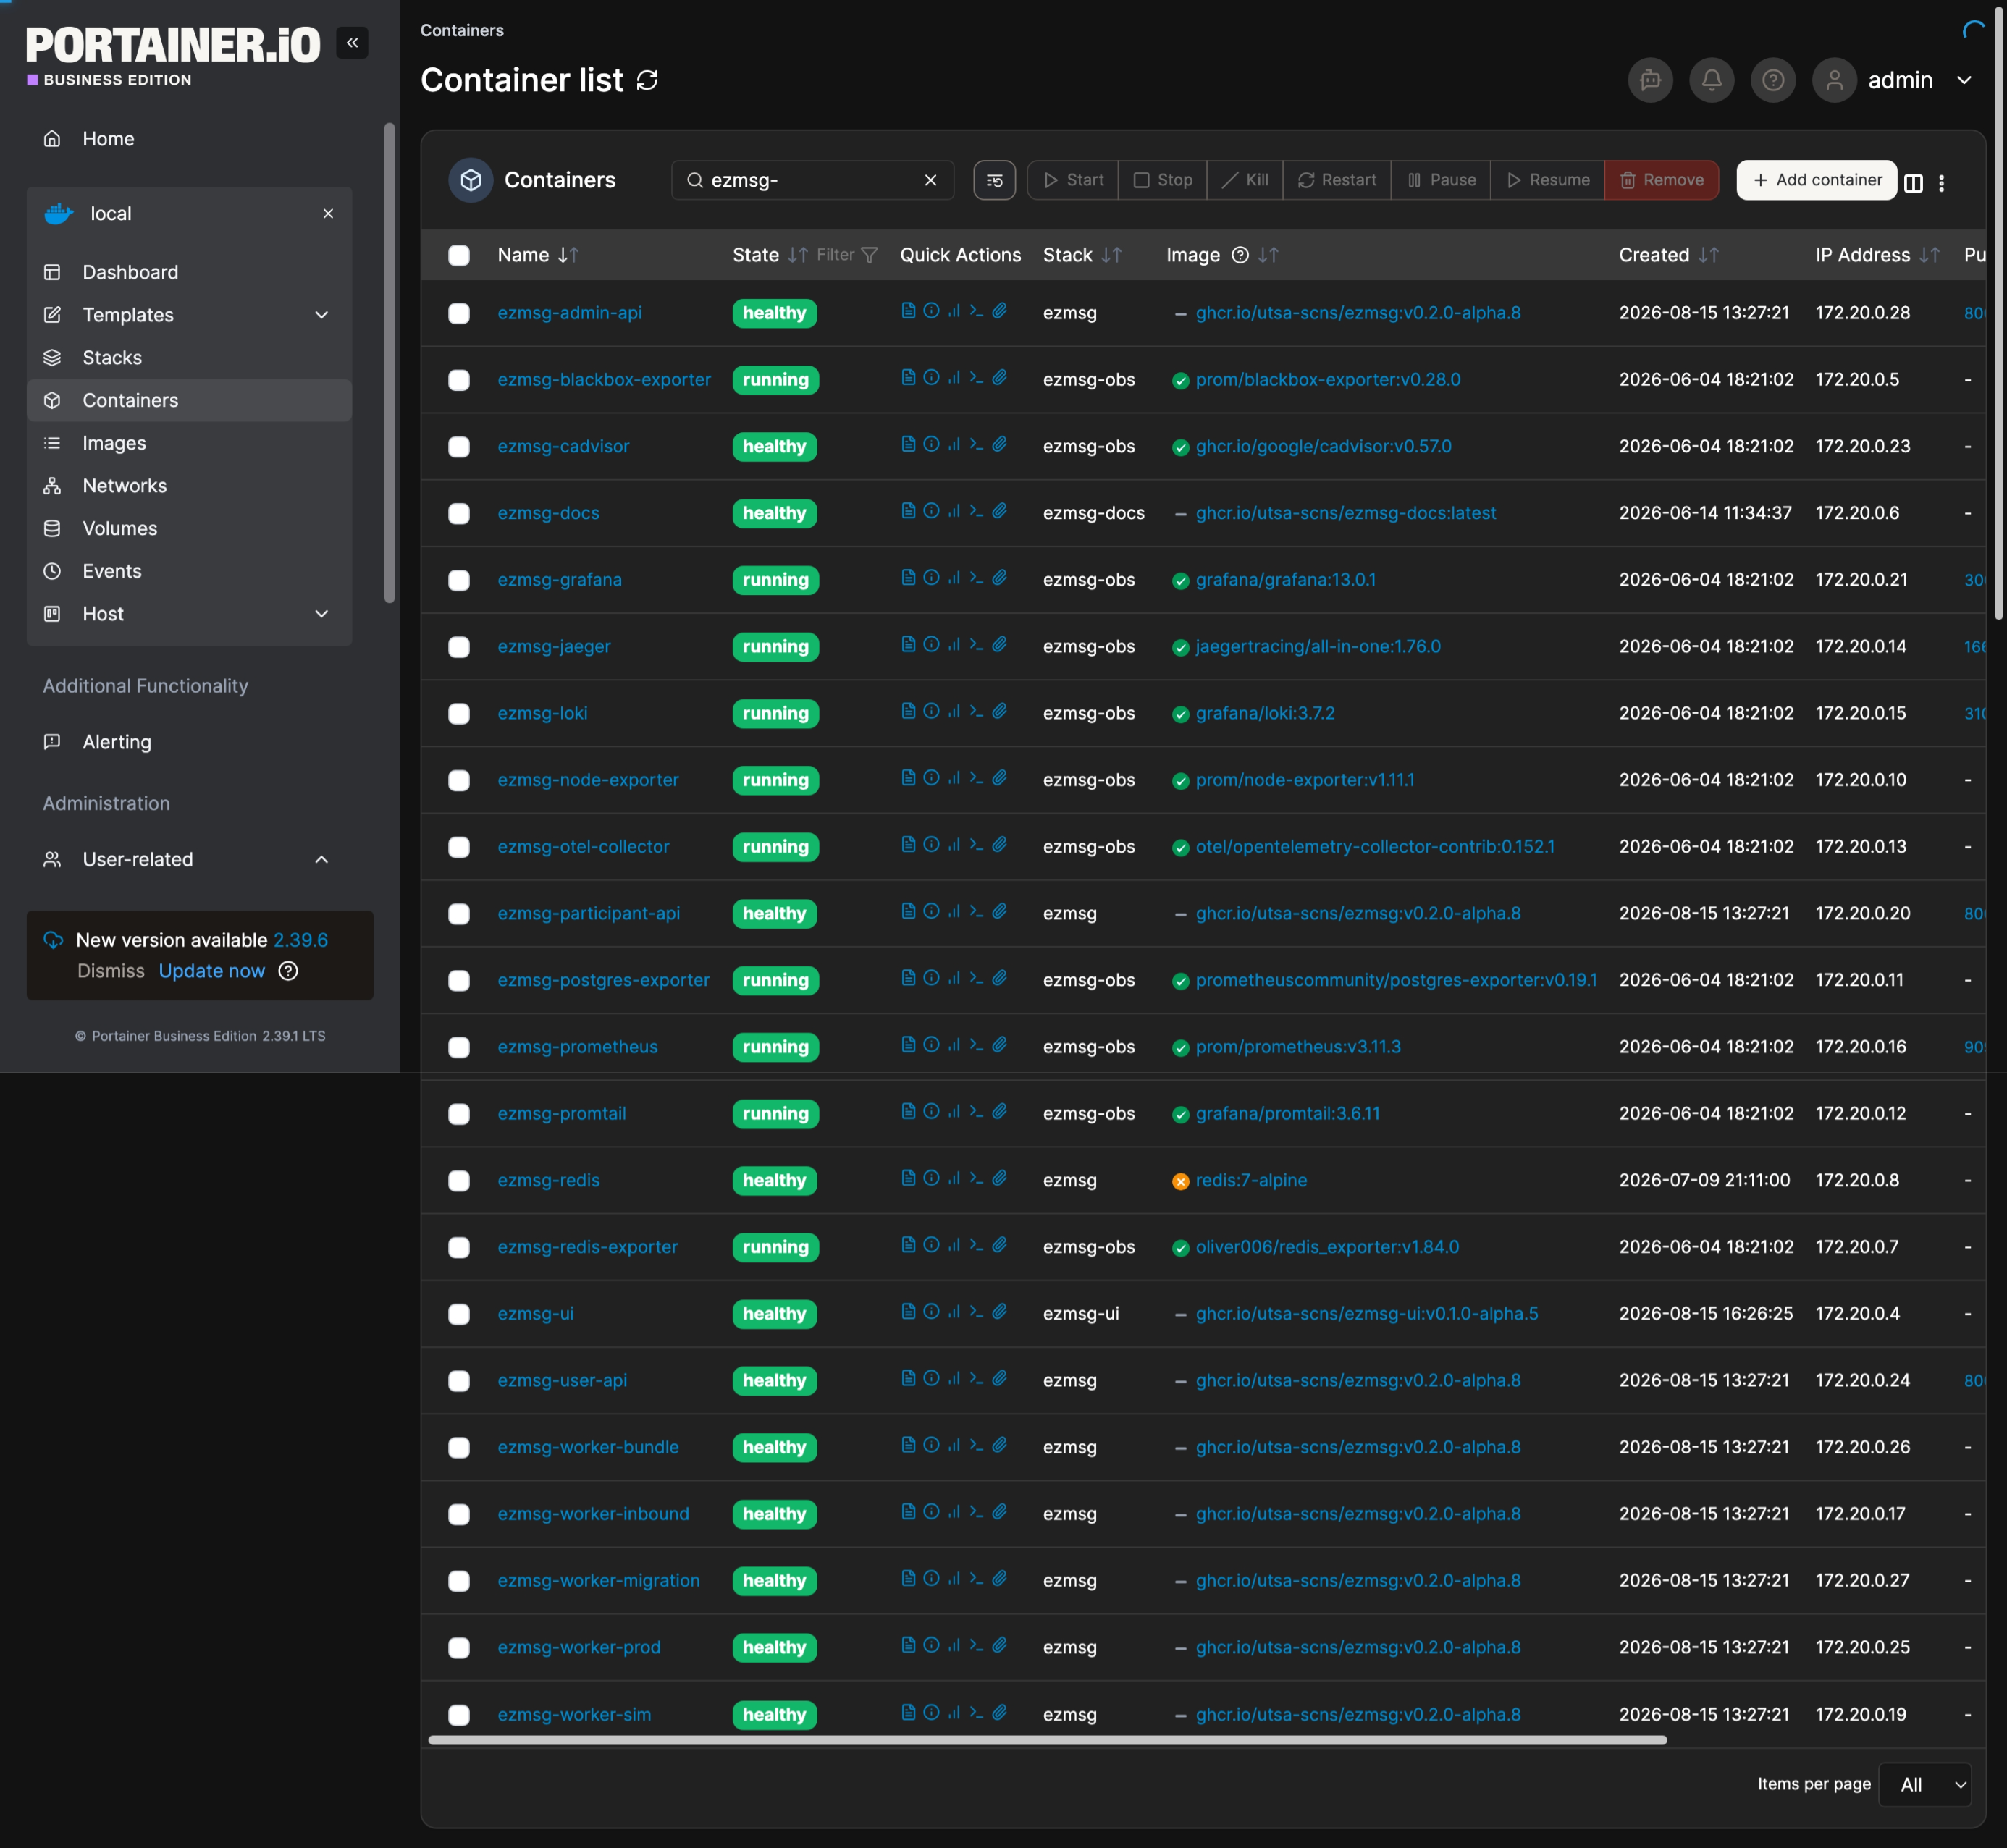Open help icon next to Image column
Image resolution: width=2007 pixels, height=1848 pixels.
pyautogui.click(x=1240, y=255)
